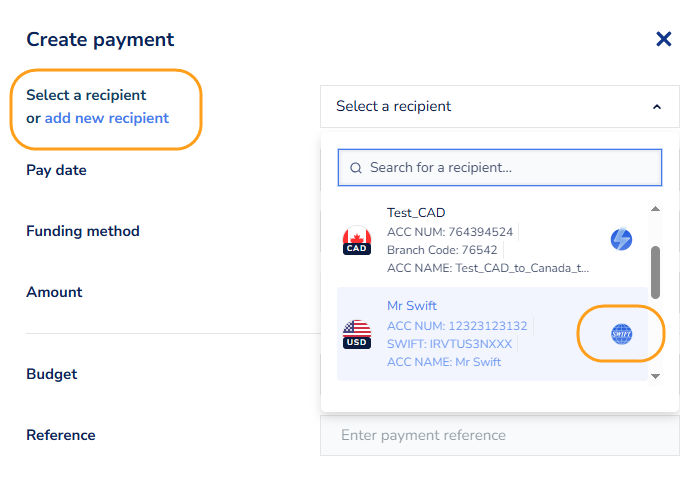Click the CAD Canadian flag icon
Viewport: 693px width, 493px height.
357,241
